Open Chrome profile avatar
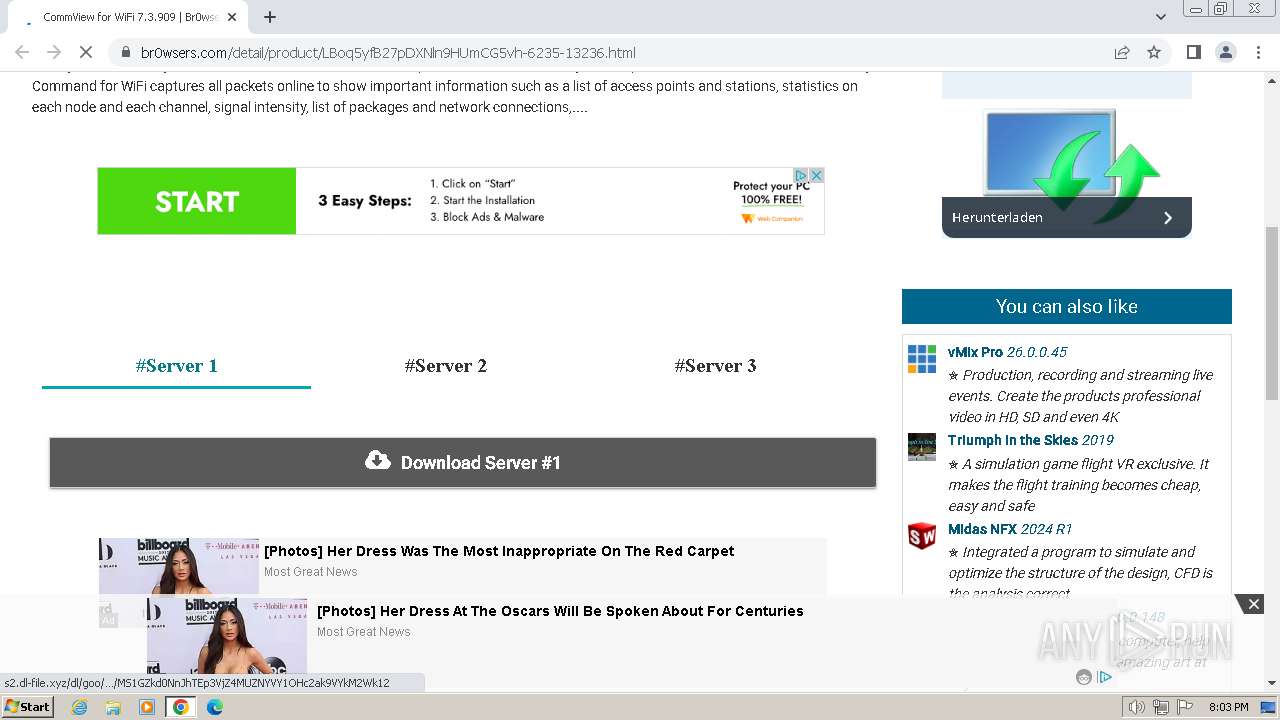The image size is (1280, 720). pos(1226,52)
